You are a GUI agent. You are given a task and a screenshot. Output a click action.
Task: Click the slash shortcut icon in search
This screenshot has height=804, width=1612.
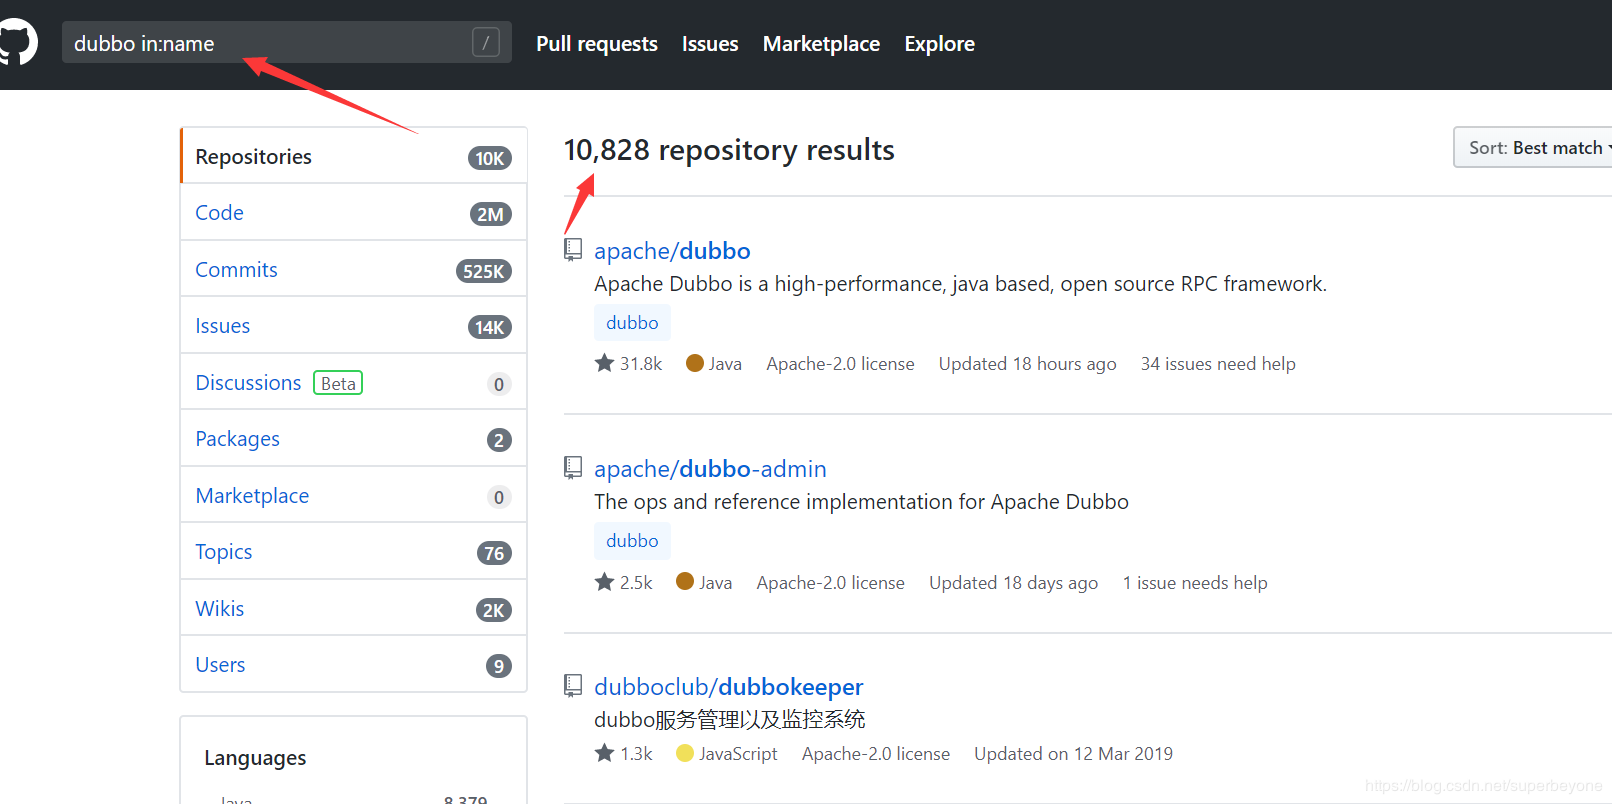click(486, 42)
